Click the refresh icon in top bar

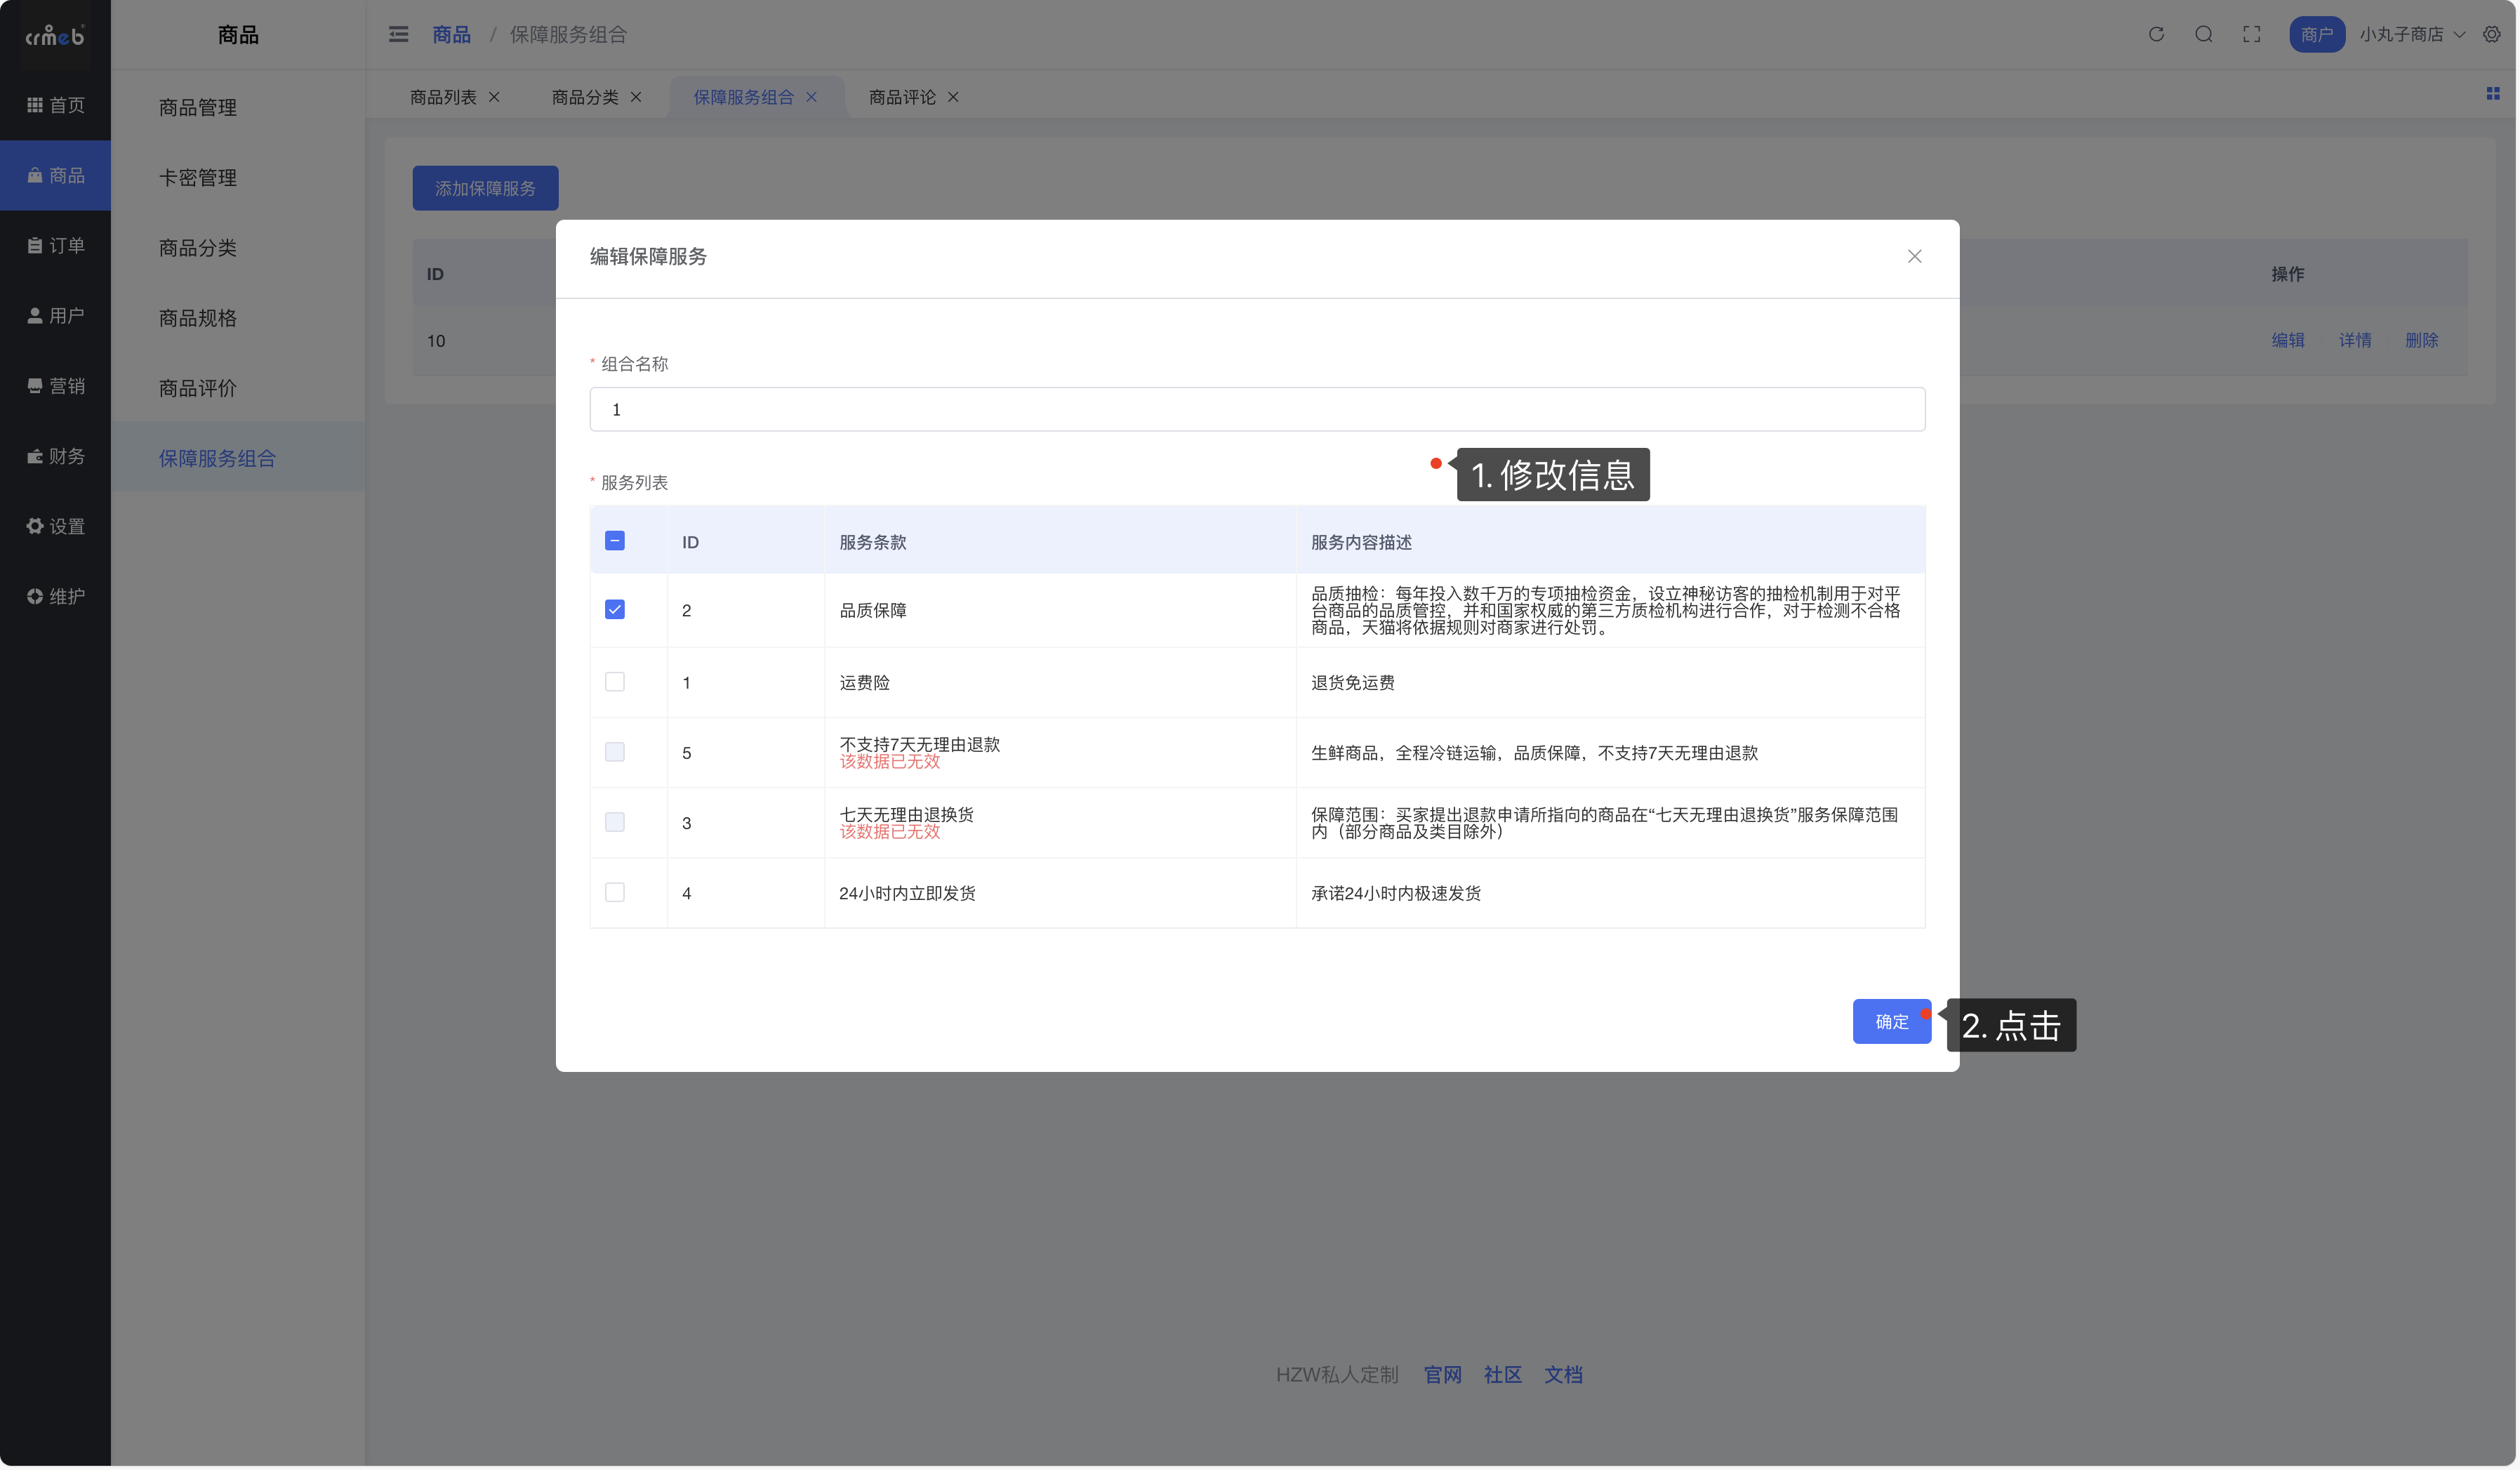[2156, 34]
